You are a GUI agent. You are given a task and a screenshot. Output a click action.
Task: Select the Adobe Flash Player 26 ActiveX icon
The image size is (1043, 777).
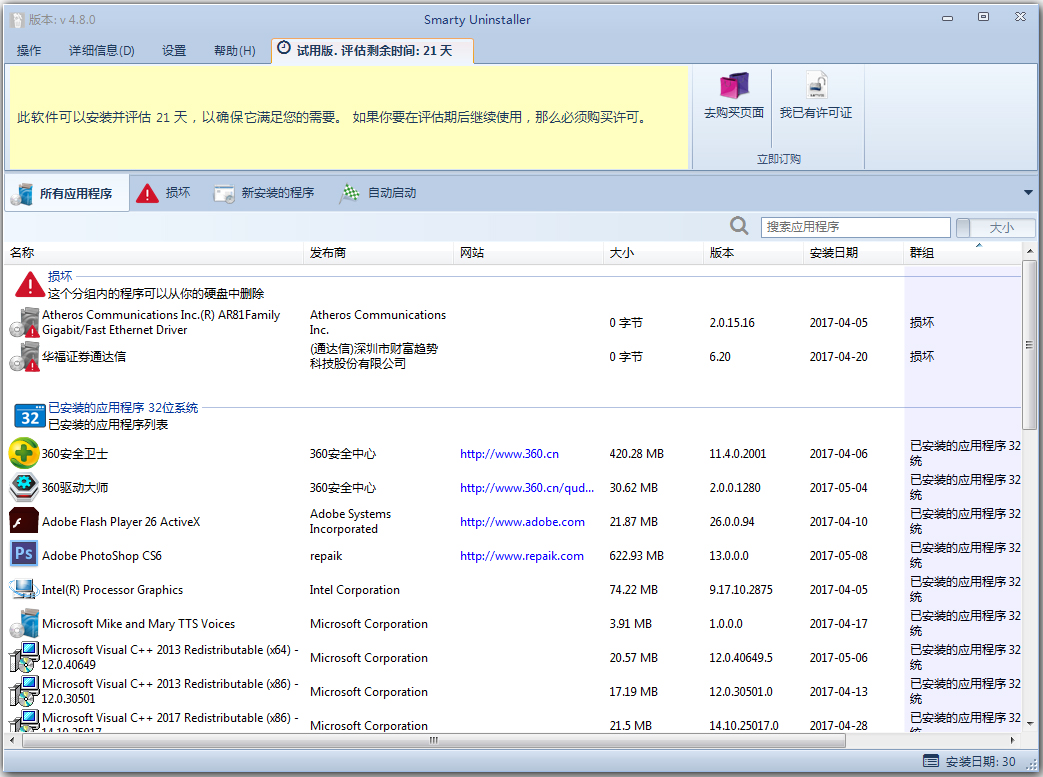coord(24,522)
